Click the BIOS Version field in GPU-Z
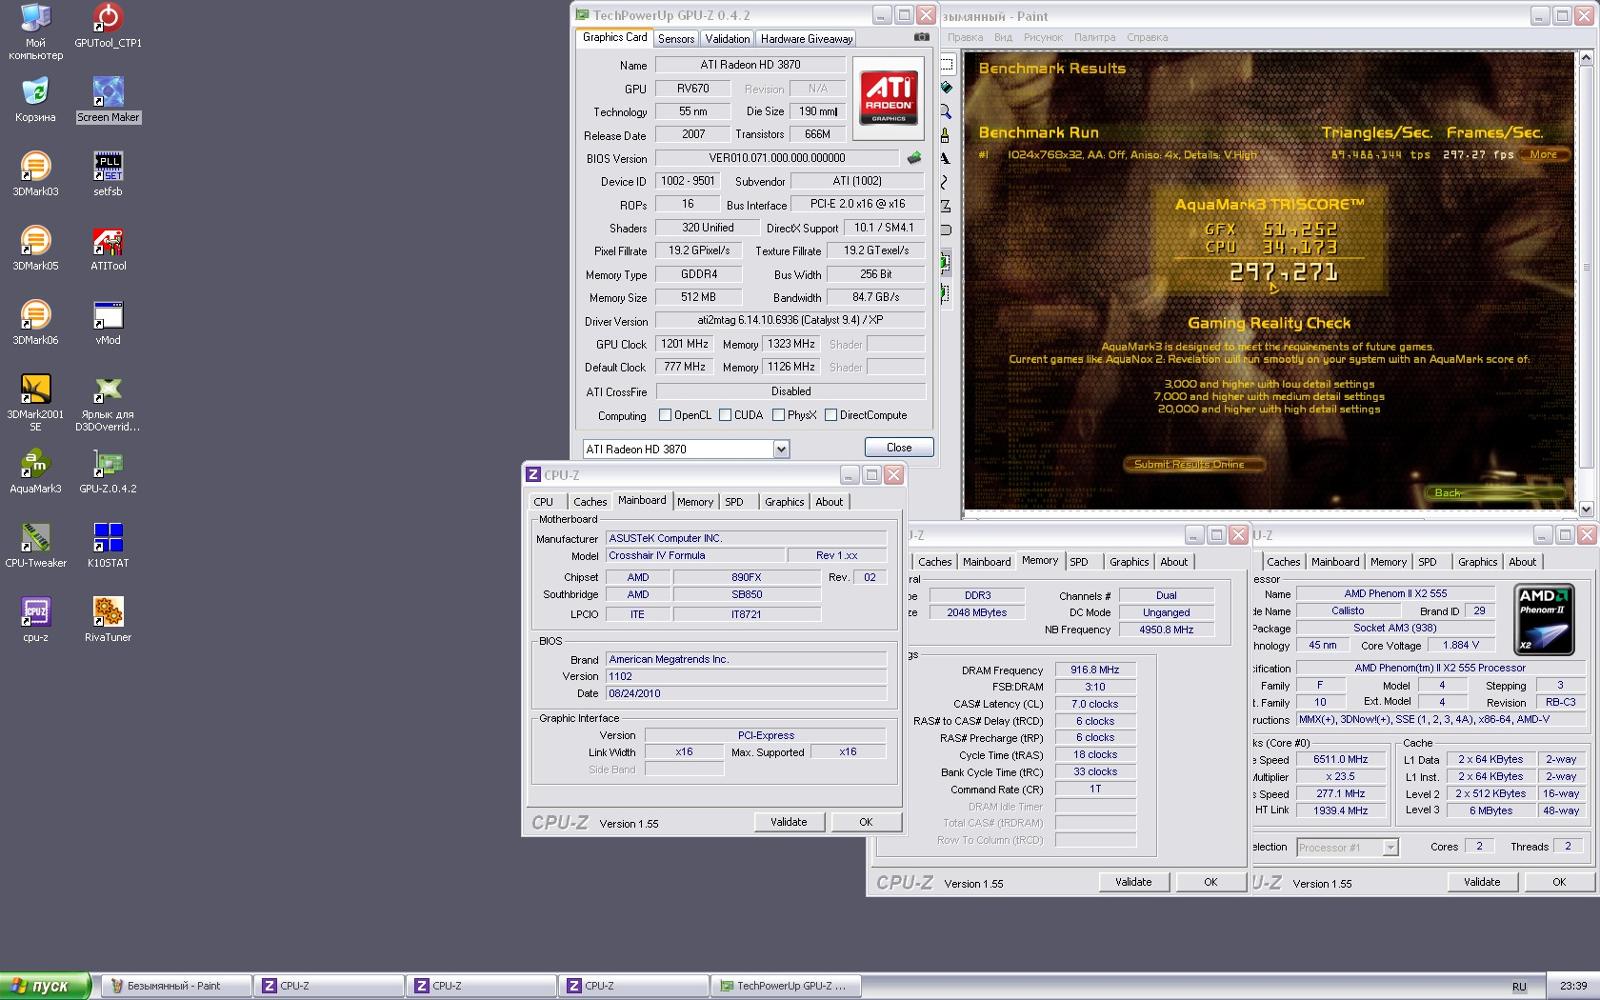The image size is (1600, 1000). (x=777, y=158)
